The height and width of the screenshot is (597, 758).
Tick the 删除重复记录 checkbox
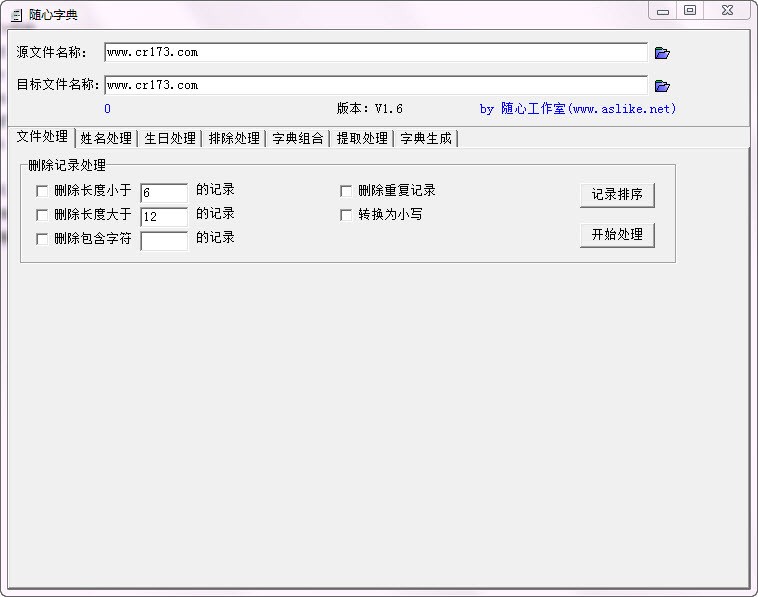(346, 191)
